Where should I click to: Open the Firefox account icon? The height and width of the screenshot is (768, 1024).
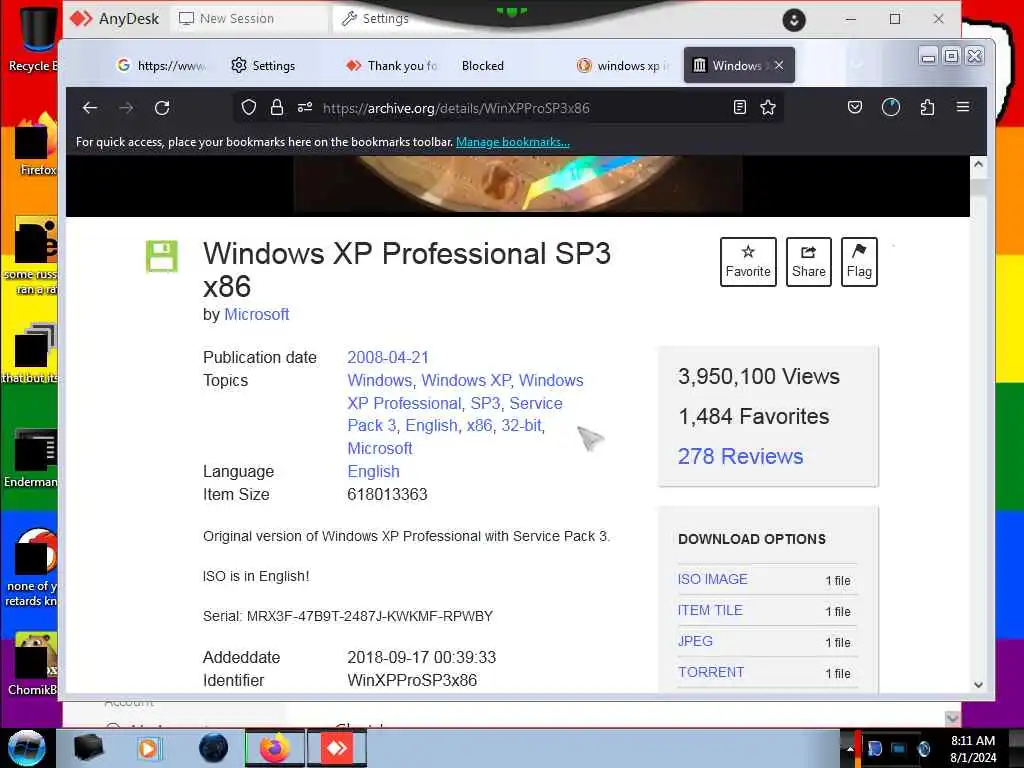pyautogui.click(x=891, y=108)
